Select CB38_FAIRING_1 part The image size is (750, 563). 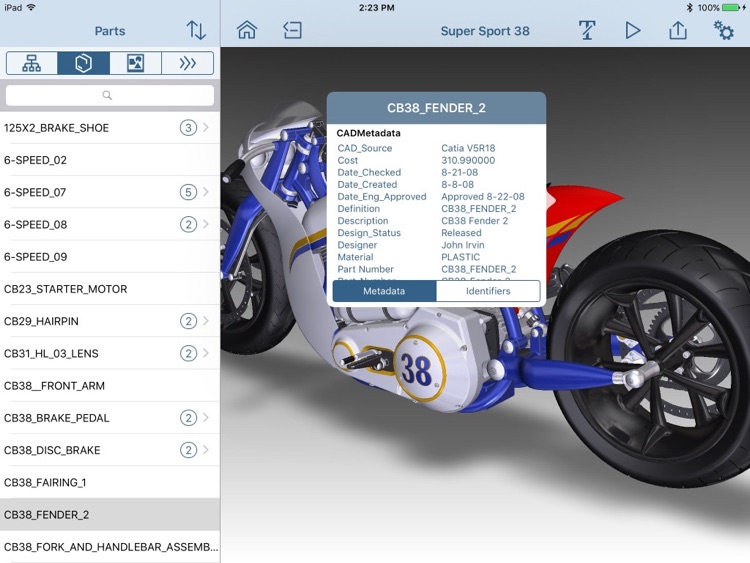point(110,482)
